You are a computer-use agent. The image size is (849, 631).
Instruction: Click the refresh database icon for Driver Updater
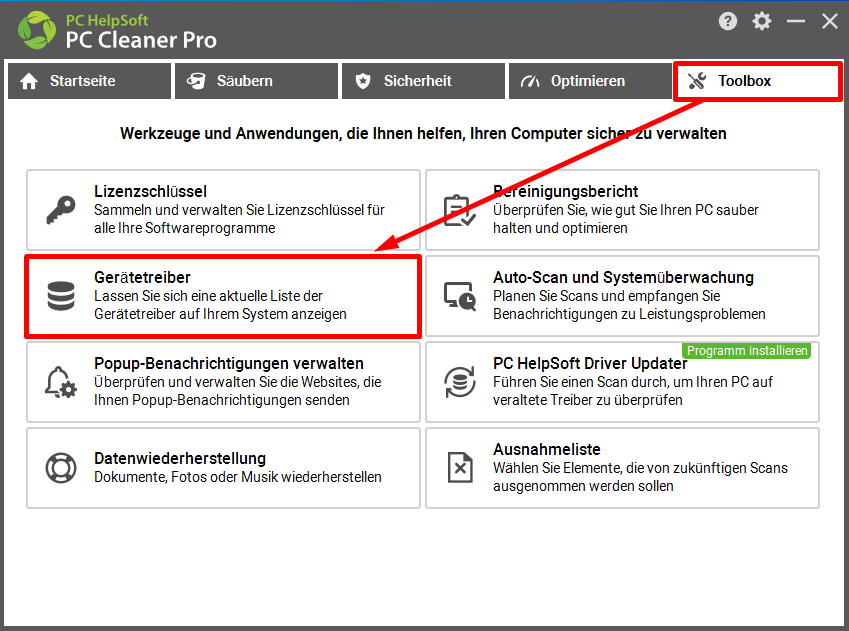point(460,382)
